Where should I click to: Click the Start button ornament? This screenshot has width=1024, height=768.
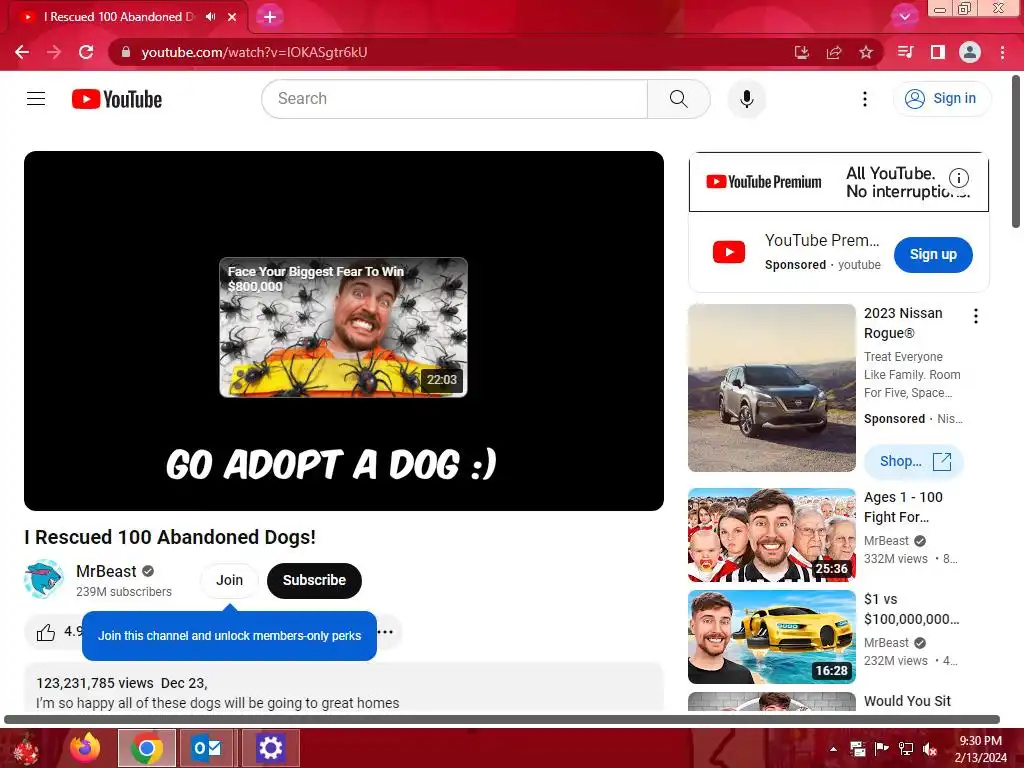26,748
